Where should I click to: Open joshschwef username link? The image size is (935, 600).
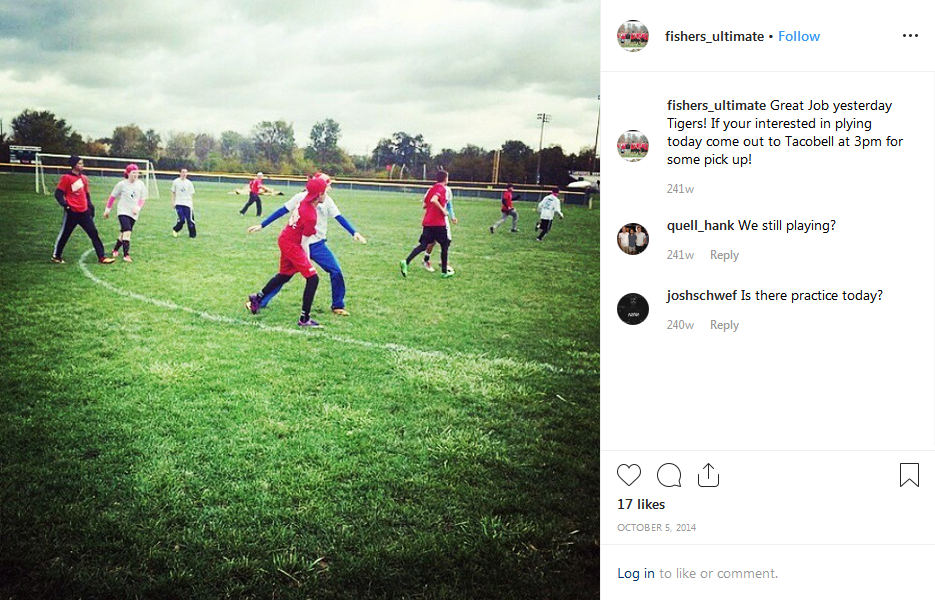click(x=701, y=295)
